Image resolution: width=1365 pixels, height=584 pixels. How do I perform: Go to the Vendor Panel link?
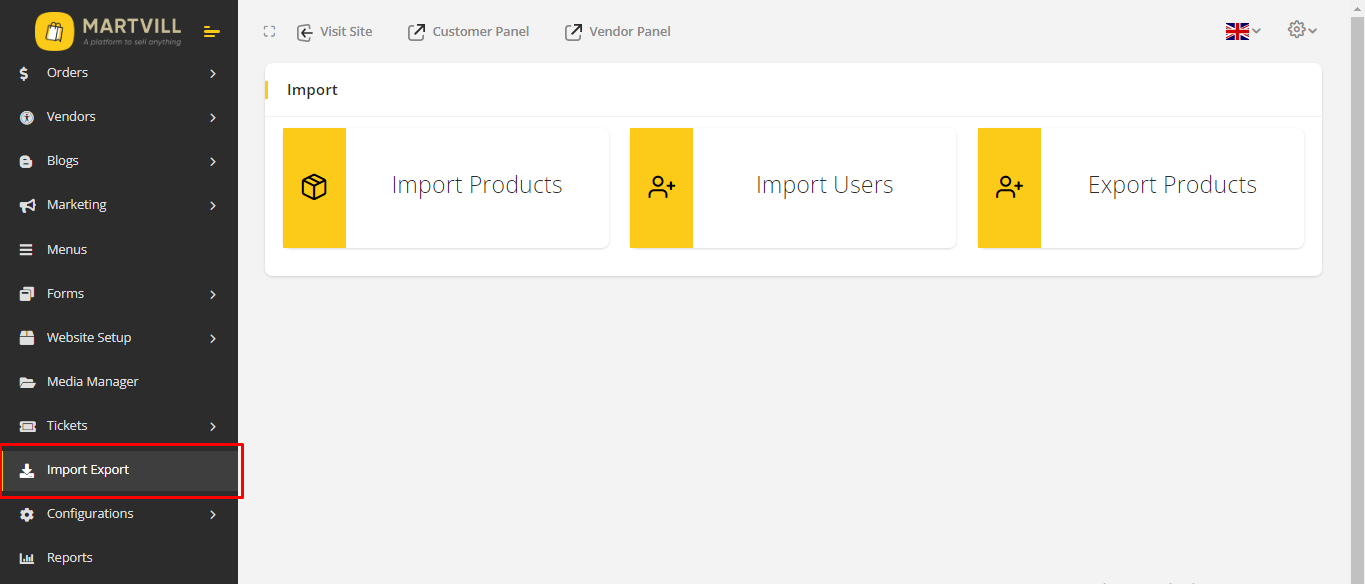point(618,32)
